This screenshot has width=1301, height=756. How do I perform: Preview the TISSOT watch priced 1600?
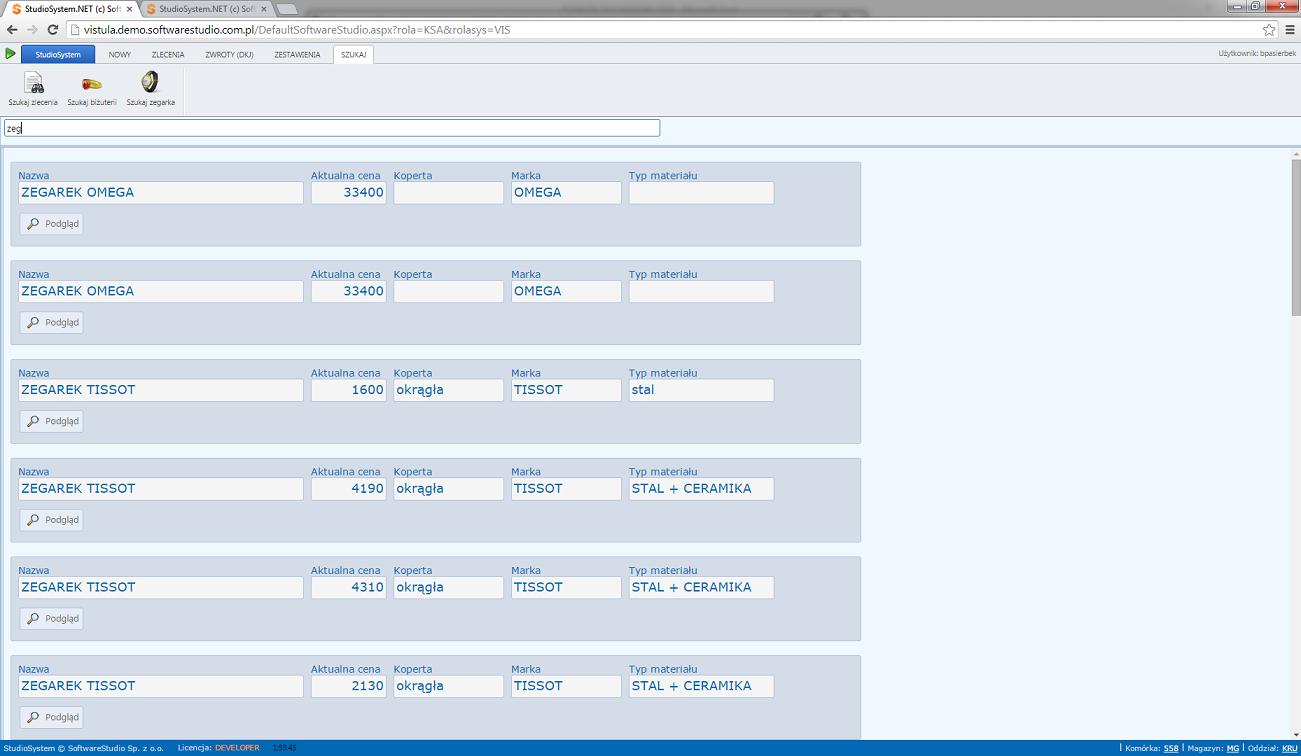tap(51, 421)
